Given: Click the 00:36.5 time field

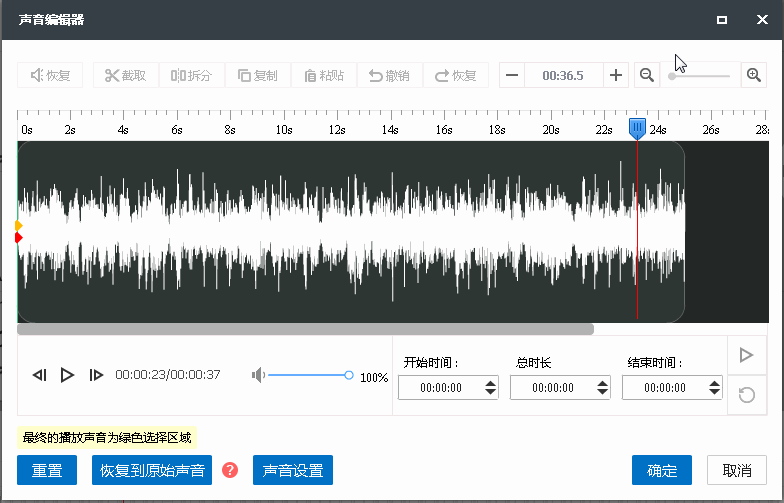Looking at the screenshot, I should coord(564,76).
